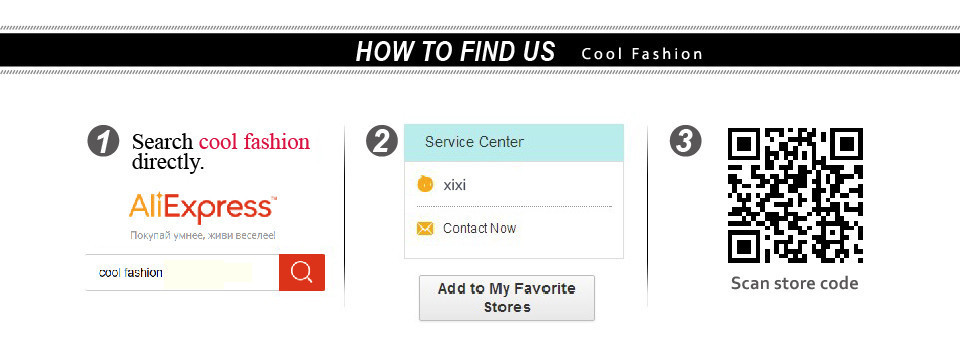Click the red cool fashion text
The image size is (960, 360).
point(254,142)
